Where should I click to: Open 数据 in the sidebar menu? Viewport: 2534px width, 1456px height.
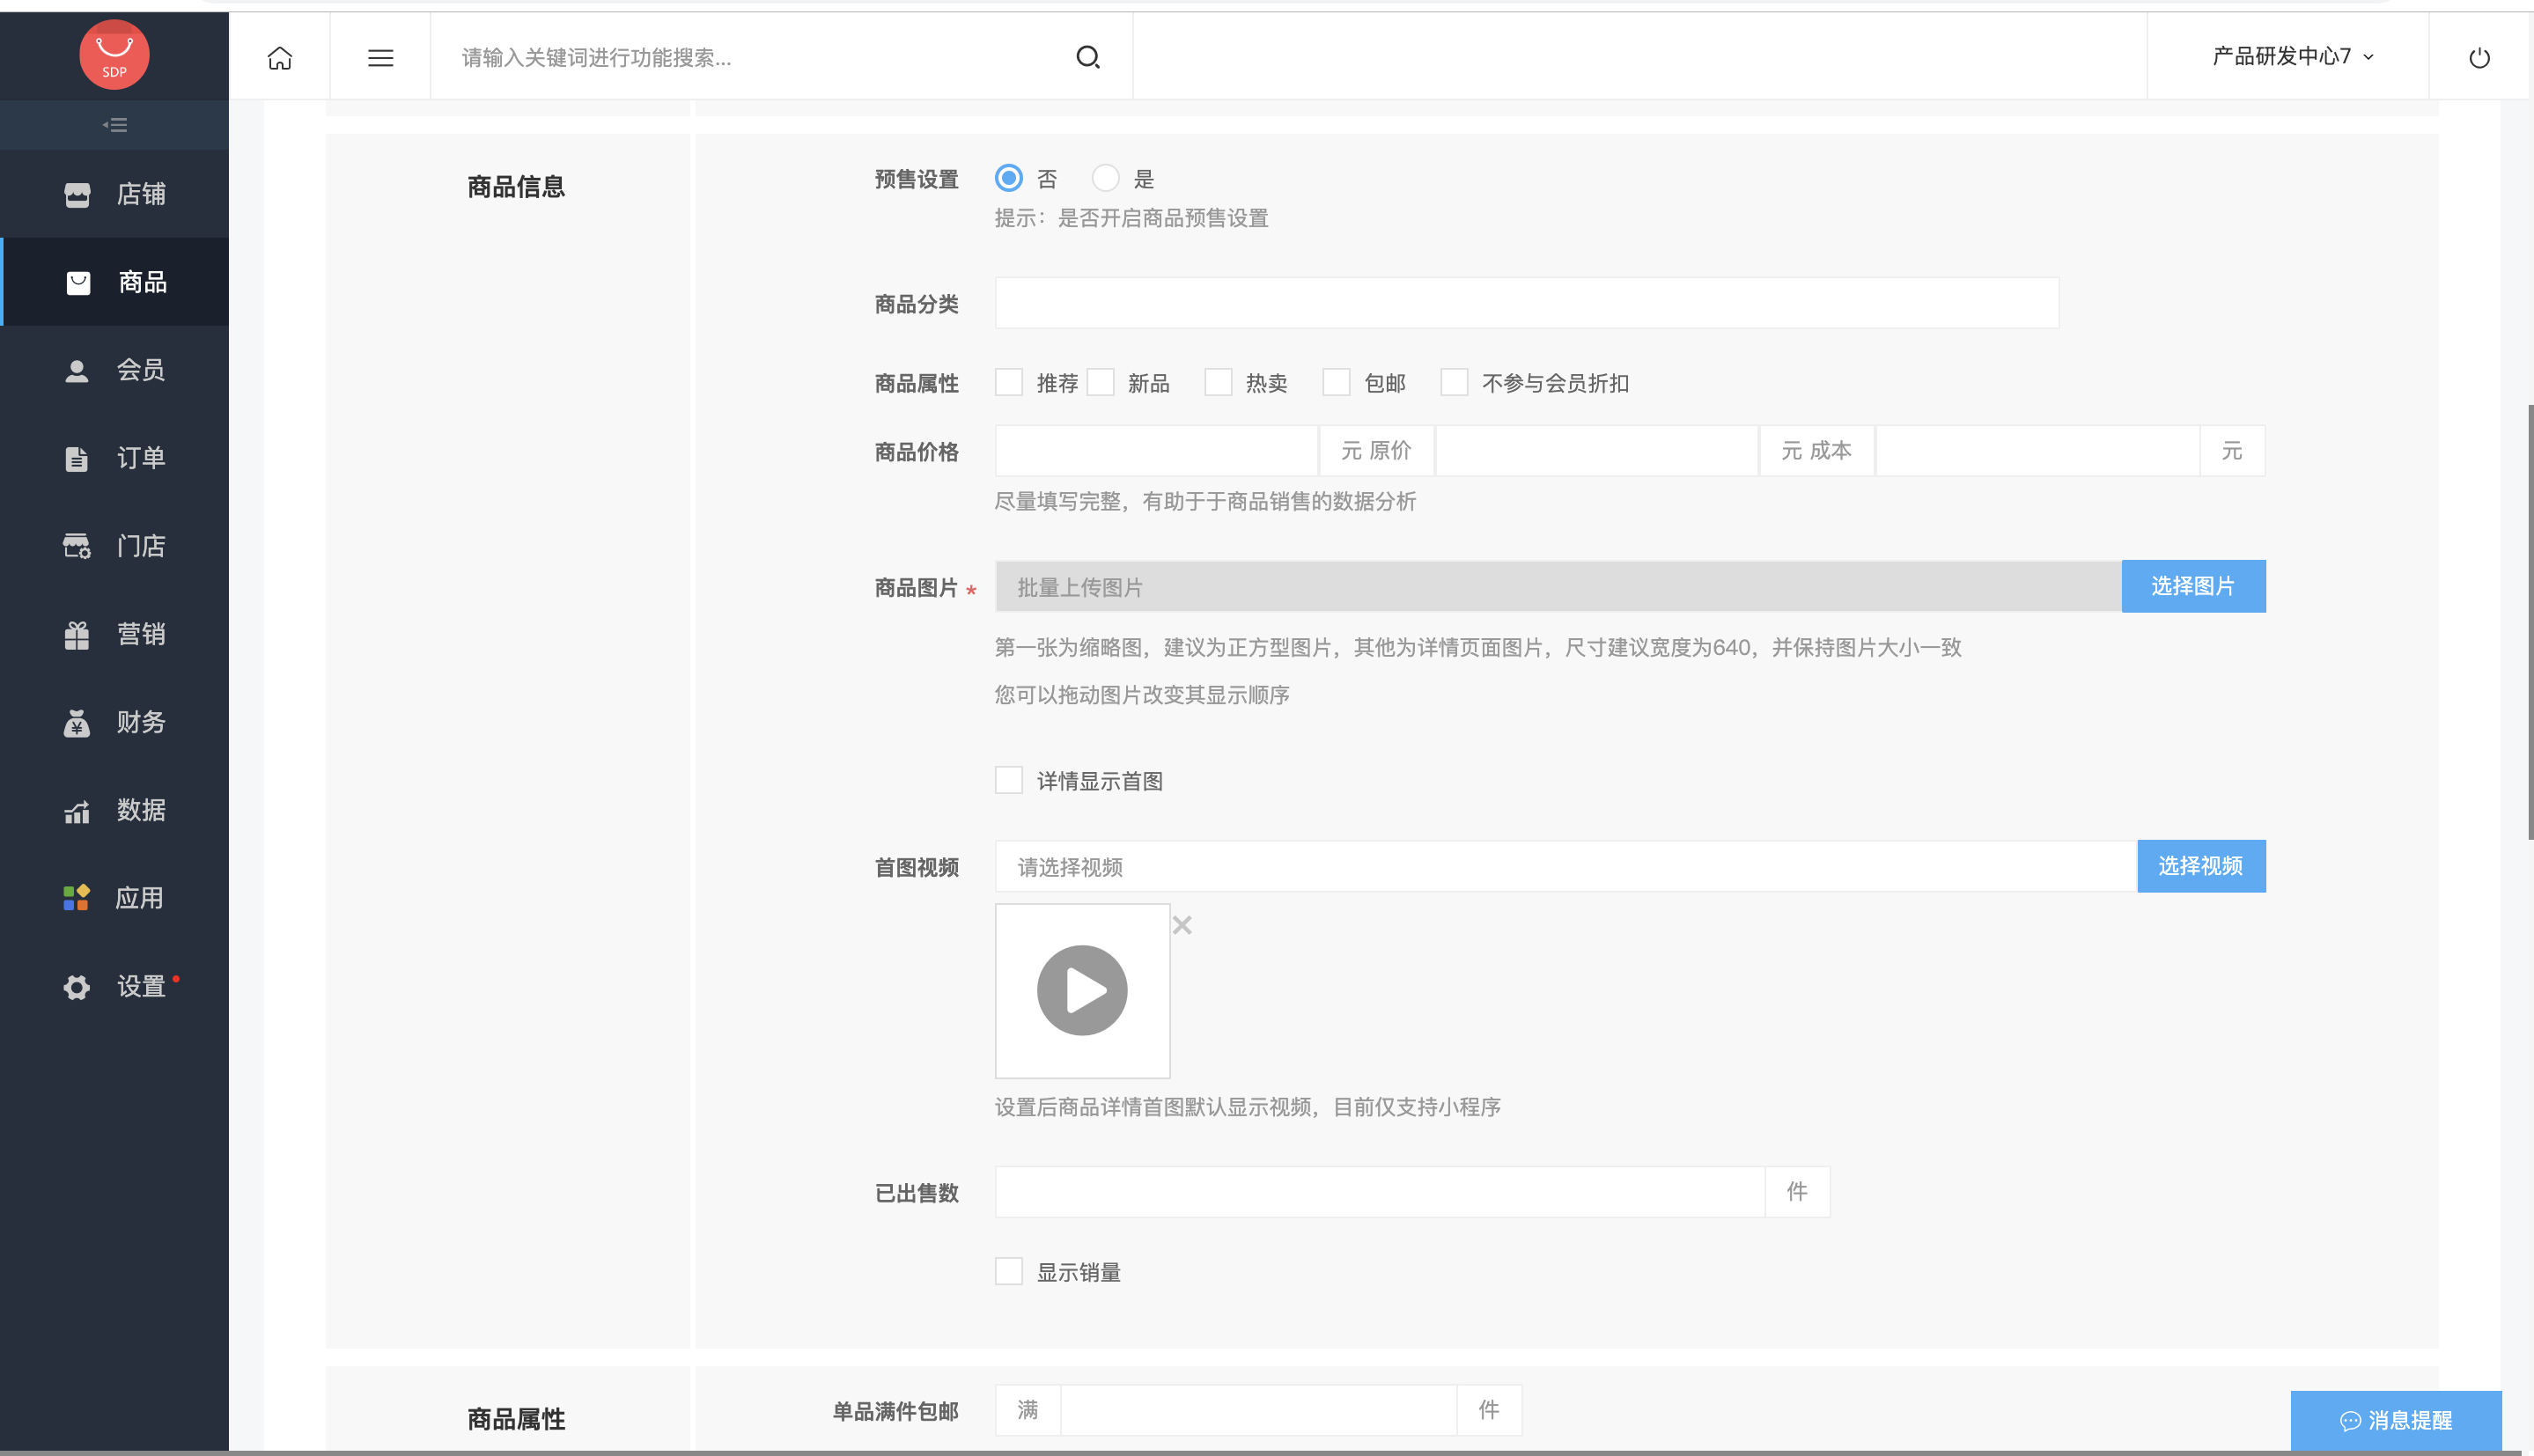(x=114, y=810)
